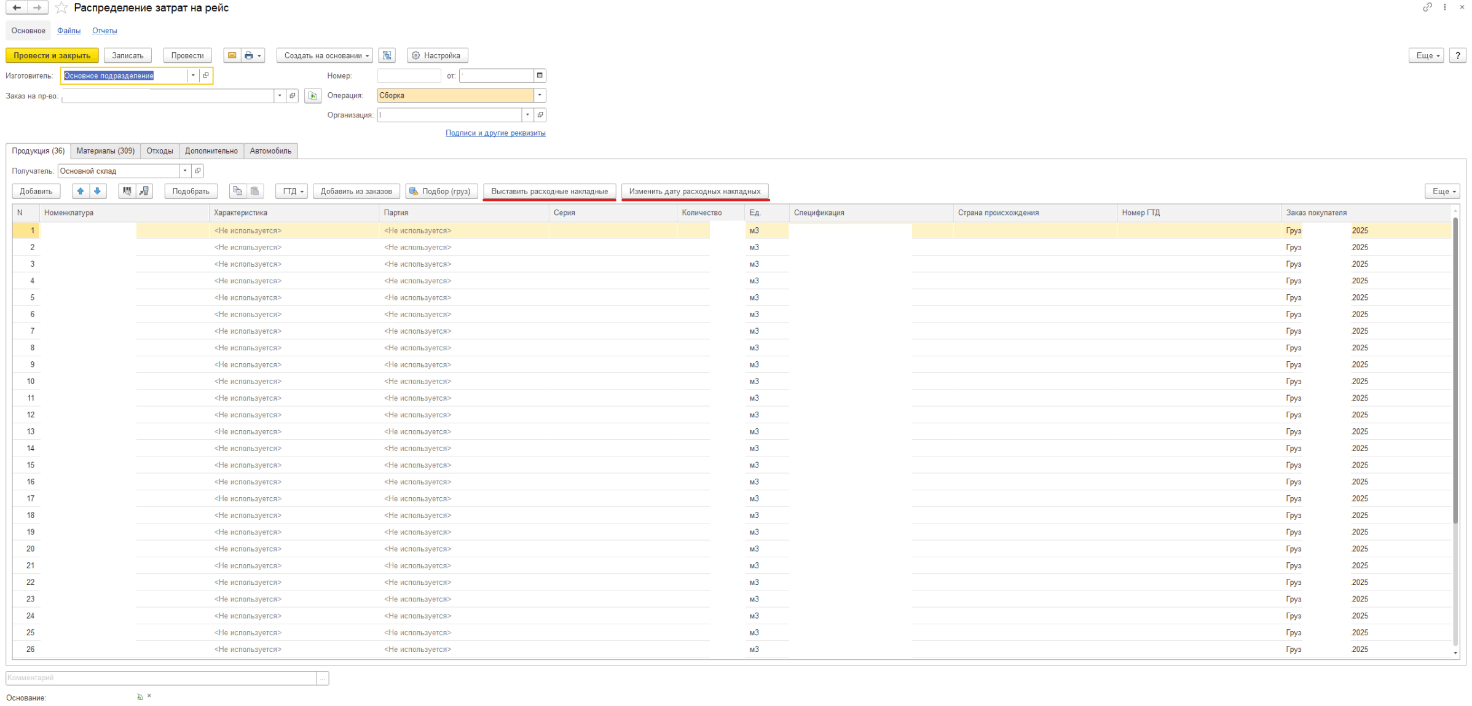Open the Создать на основании dropdown
1472x706 pixels.
(324, 56)
